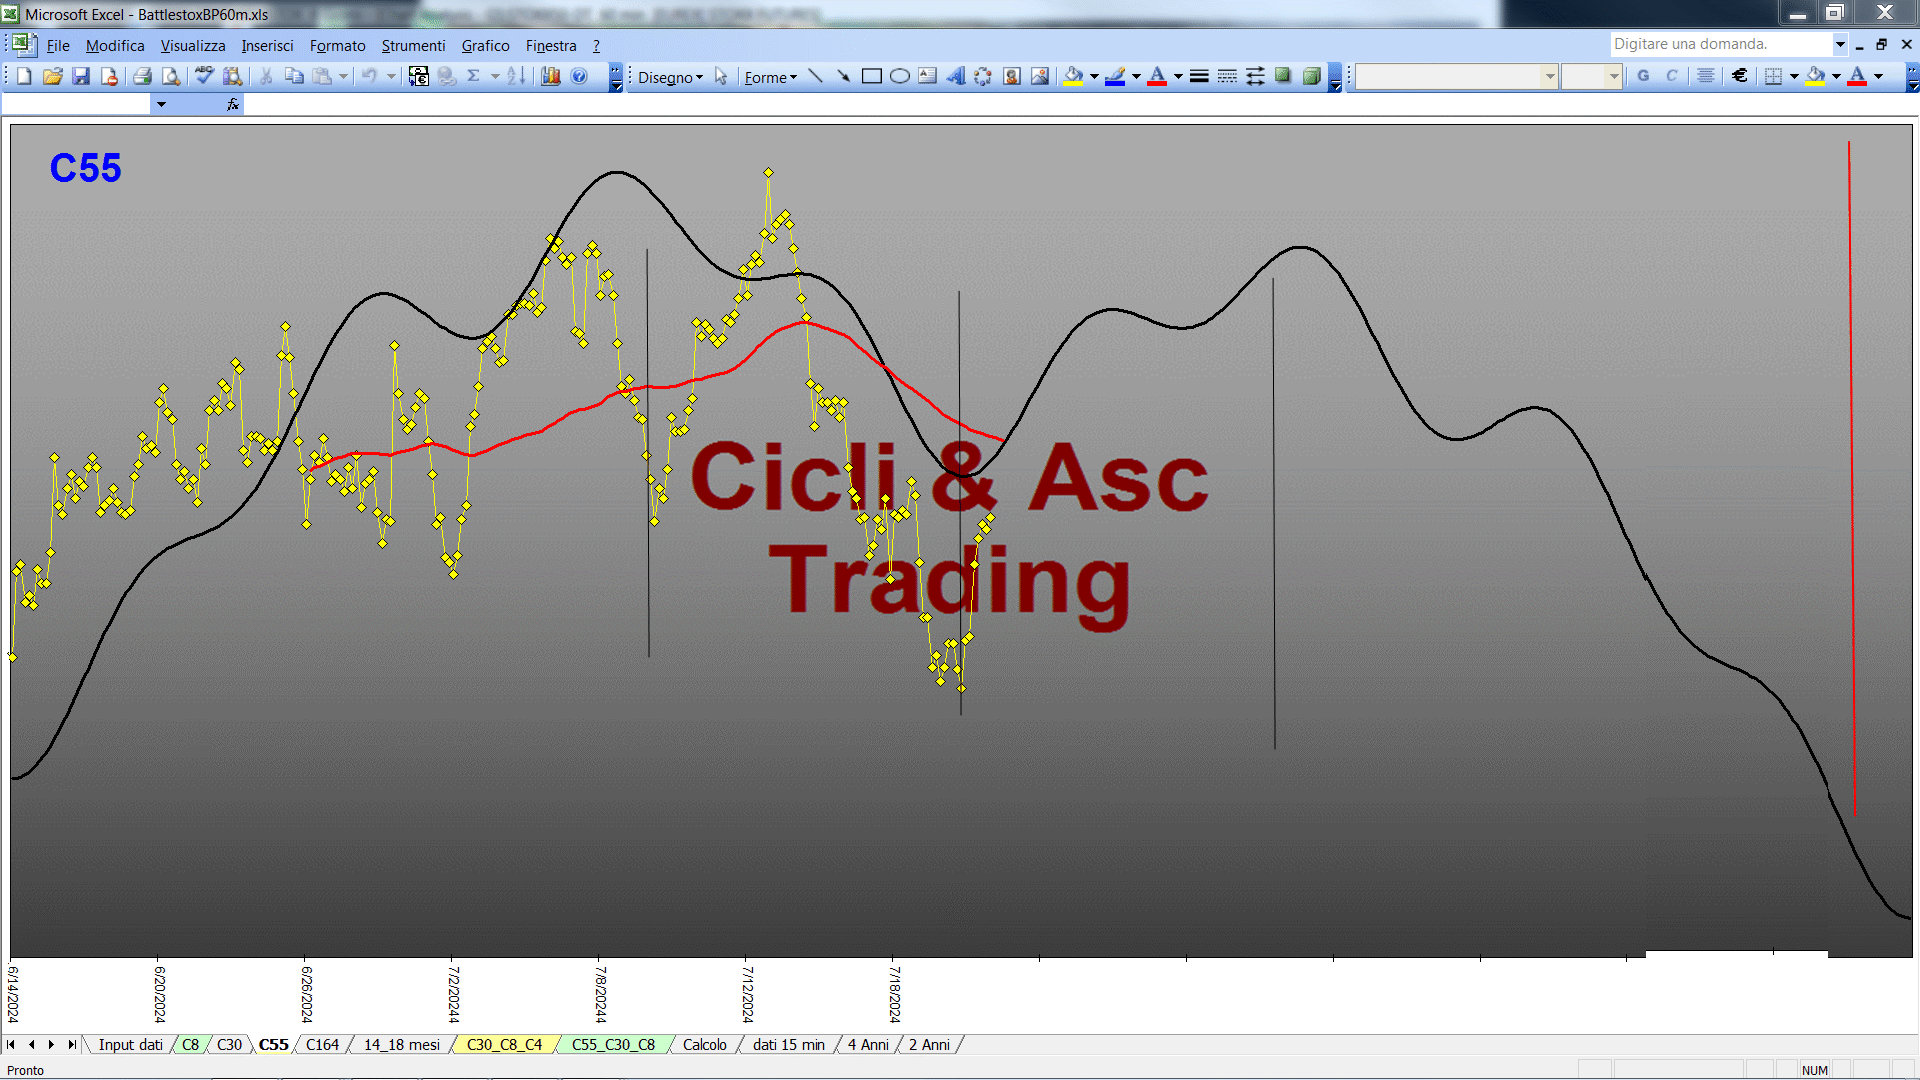Image resolution: width=1920 pixels, height=1080 pixels.
Task: Open the Strumenti menu
Action: click(413, 45)
